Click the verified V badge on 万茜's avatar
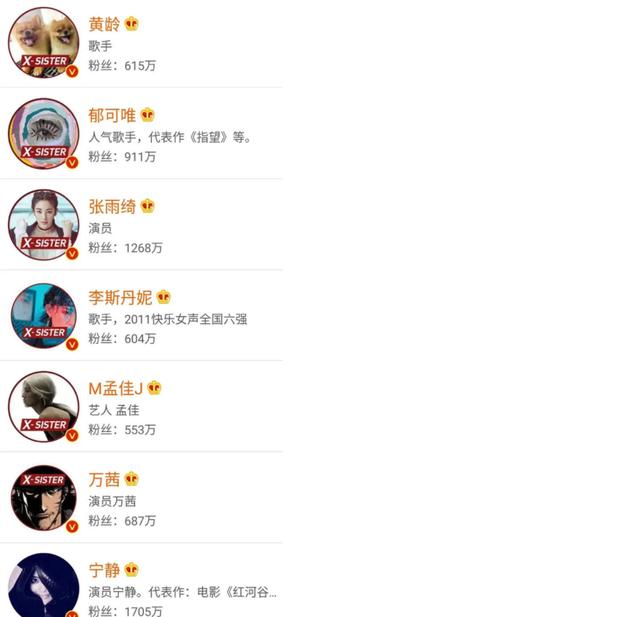Screen dimensions: 640x617 click(x=72, y=526)
